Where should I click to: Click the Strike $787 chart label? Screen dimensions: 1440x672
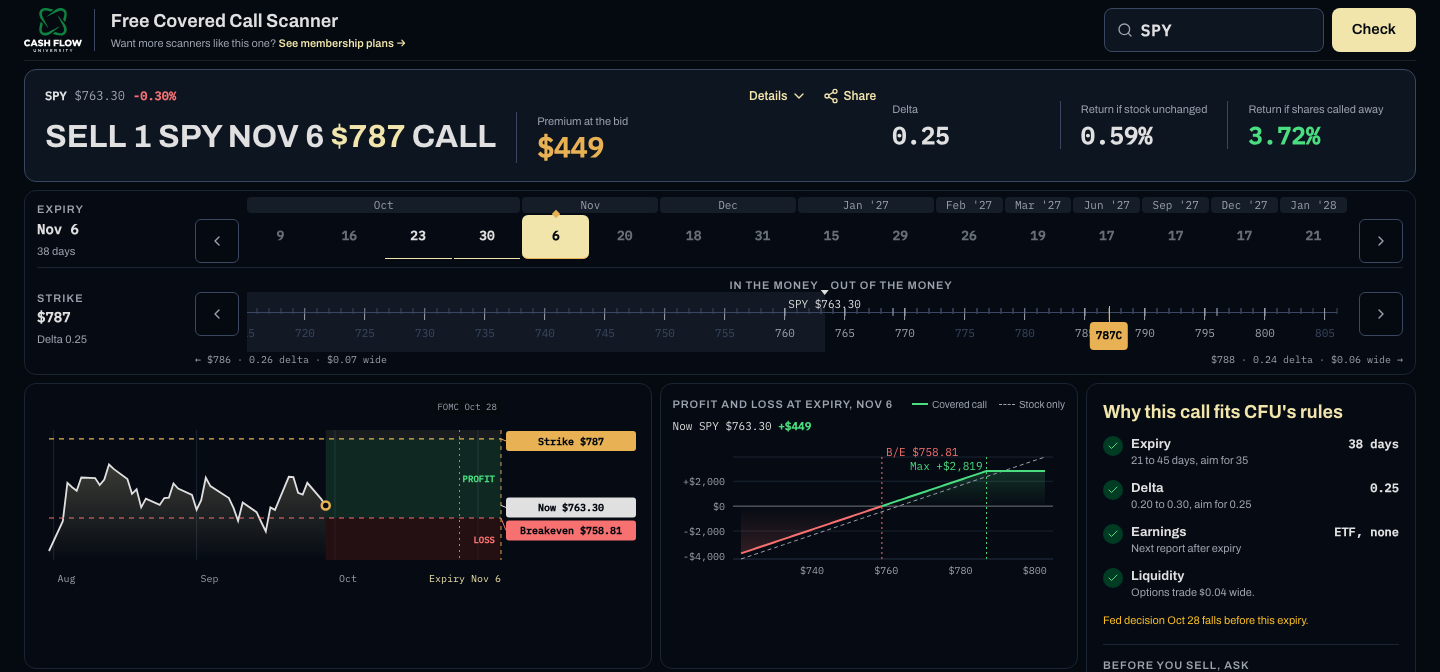pyautogui.click(x=571, y=441)
